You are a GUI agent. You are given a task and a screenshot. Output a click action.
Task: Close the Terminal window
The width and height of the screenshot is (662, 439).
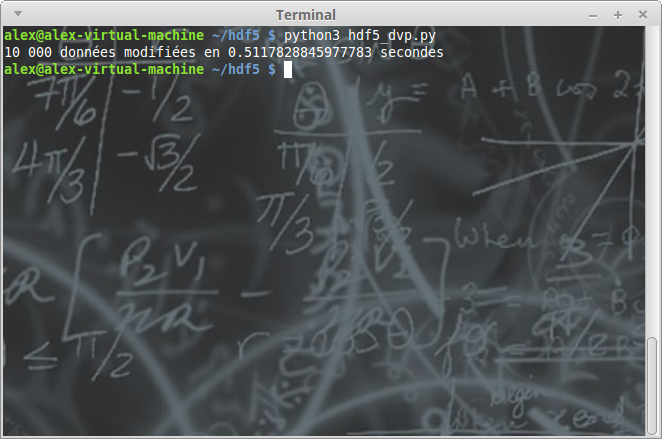click(x=640, y=15)
